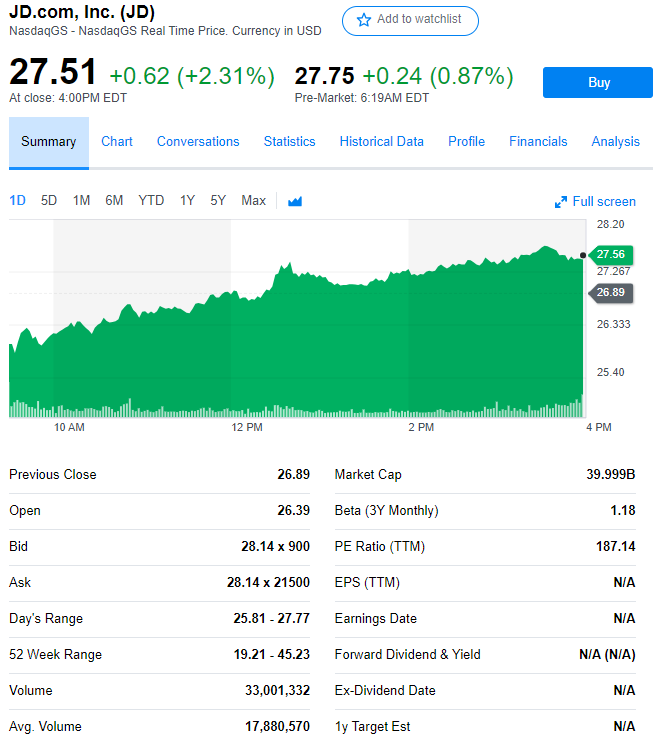Image resolution: width=653 pixels, height=744 pixels.
Task: Select the 6M chart range
Action: [x=114, y=201]
